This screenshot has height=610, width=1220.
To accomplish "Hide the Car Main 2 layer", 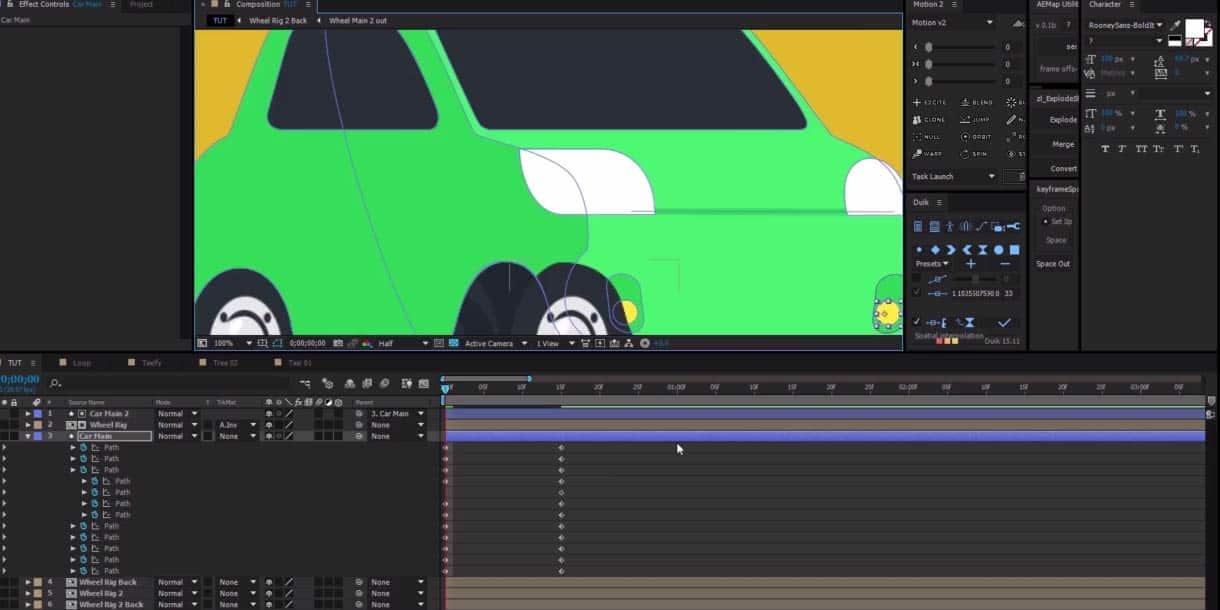I will pyautogui.click(x=4, y=413).
